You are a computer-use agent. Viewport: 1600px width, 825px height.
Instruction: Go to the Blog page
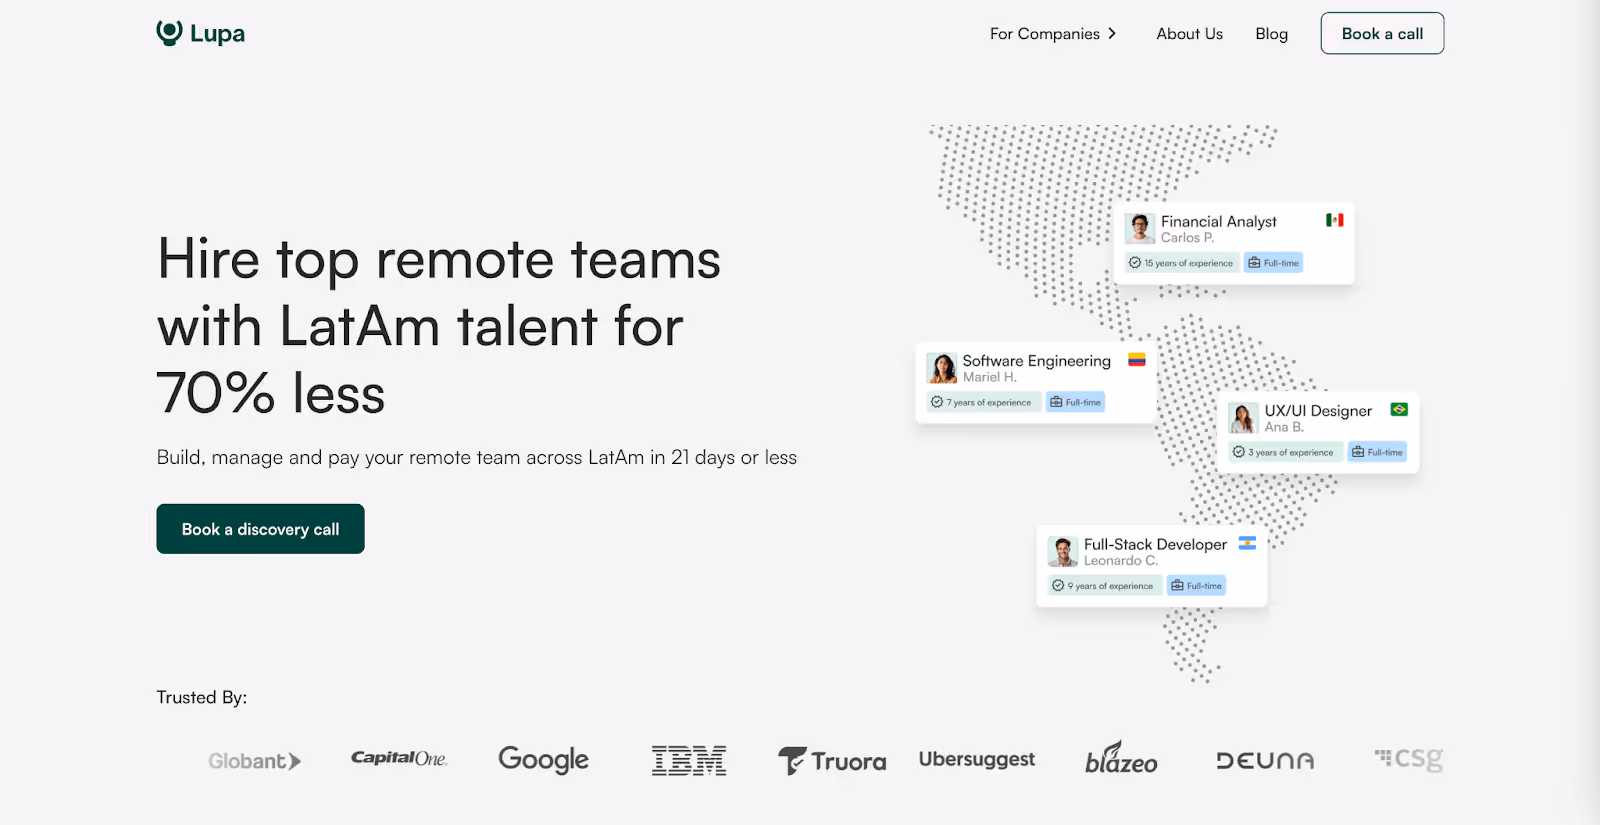point(1271,34)
